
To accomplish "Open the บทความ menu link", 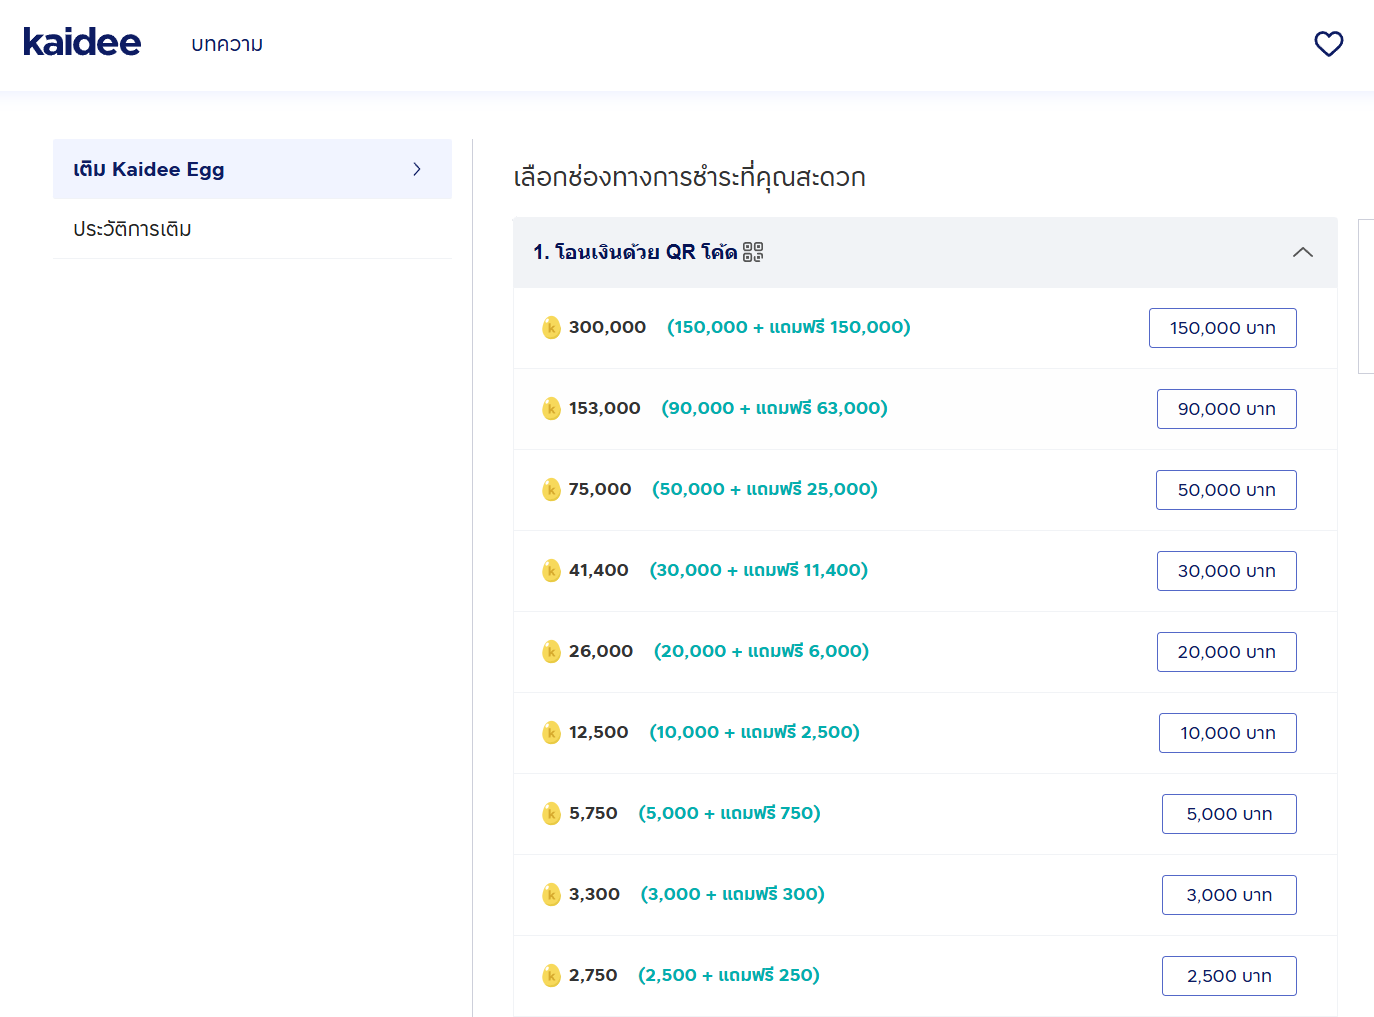I will (x=227, y=44).
